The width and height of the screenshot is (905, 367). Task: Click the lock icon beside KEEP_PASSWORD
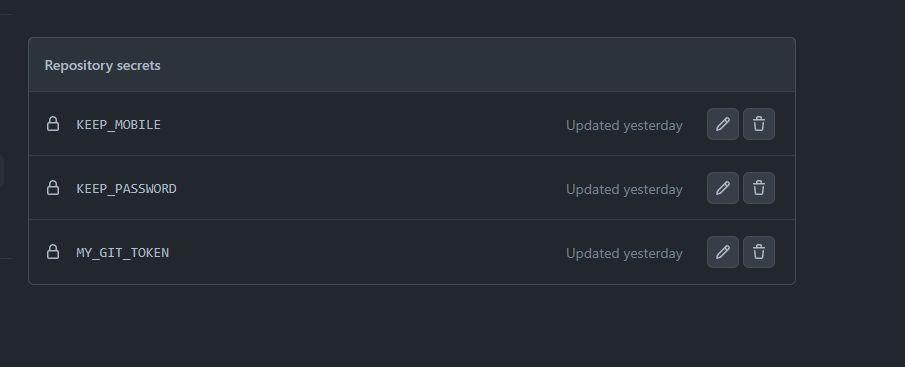tap(53, 188)
